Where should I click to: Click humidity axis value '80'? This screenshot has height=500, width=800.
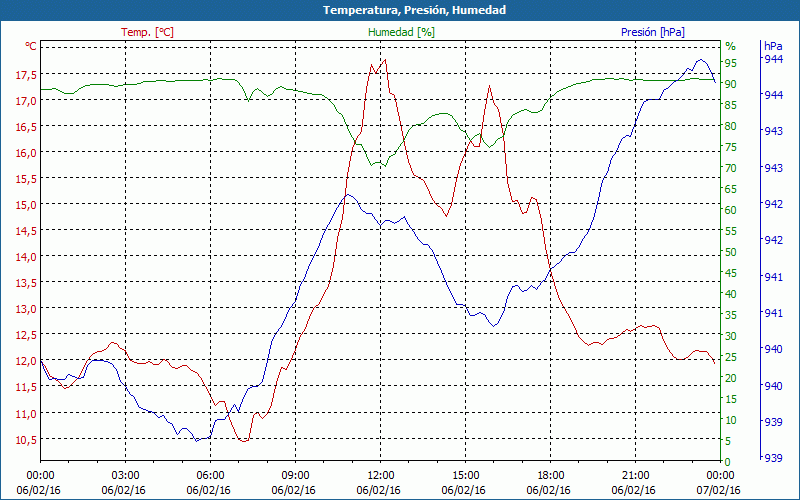click(x=731, y=126)
